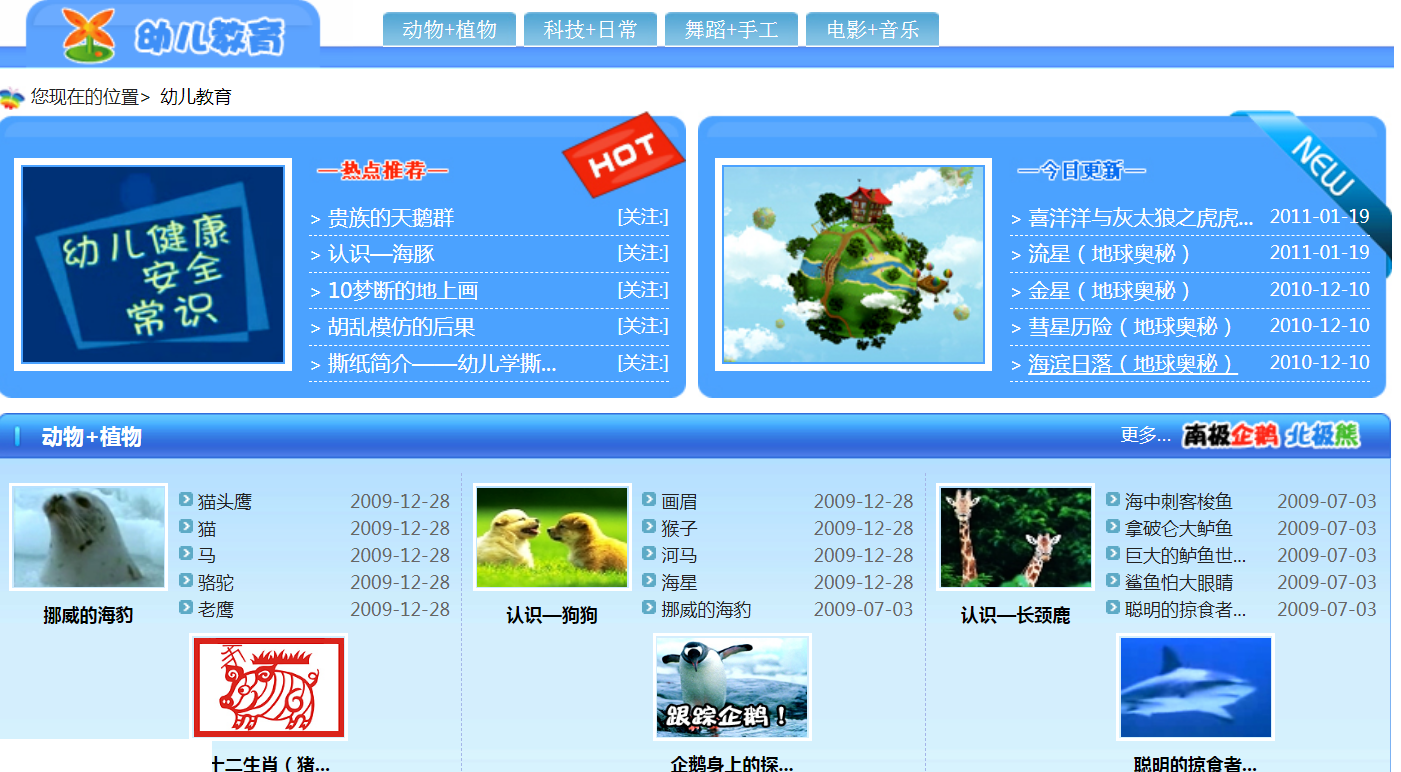Click [关注] next to 认识—海豚

tap(642, 253)
